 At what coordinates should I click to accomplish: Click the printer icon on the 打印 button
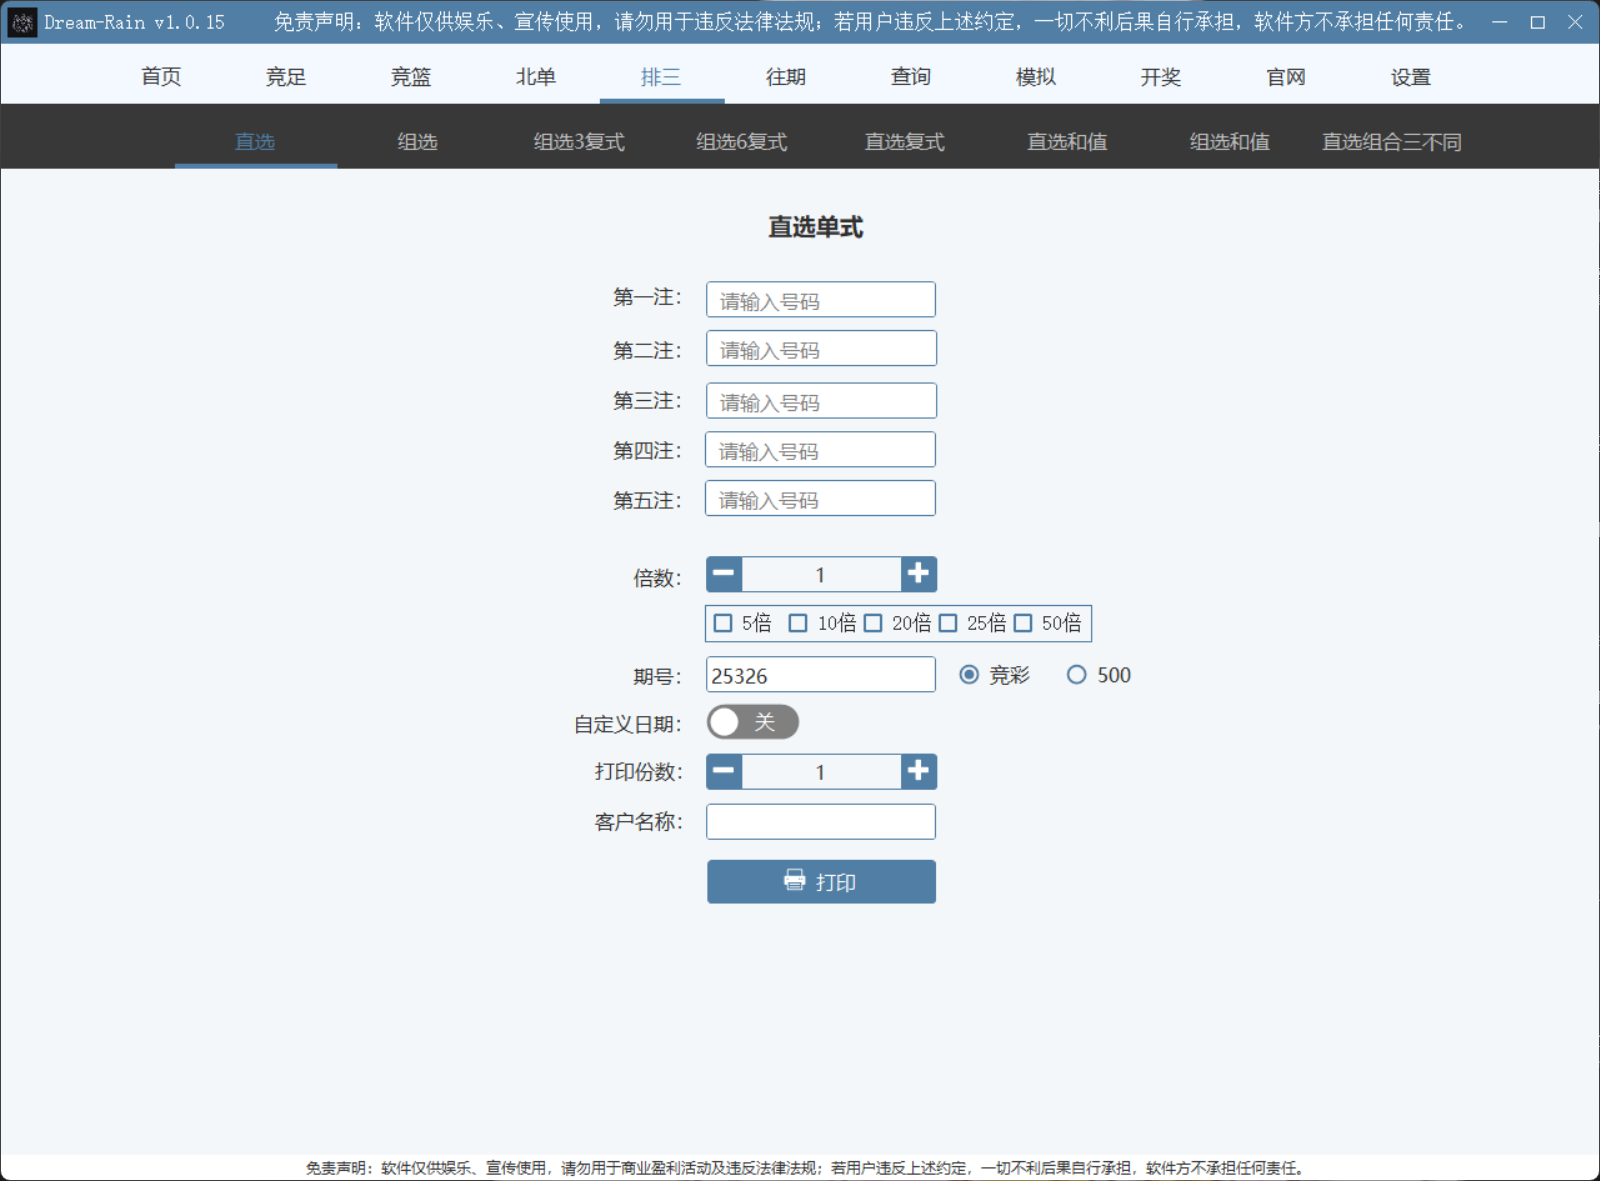coord(793,881)
